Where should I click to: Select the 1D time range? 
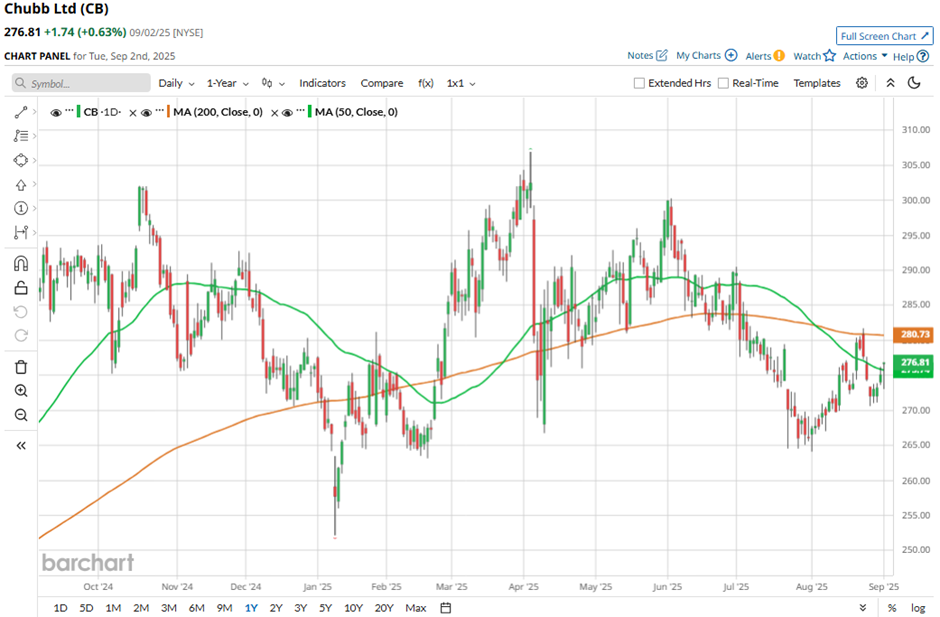pyautogui.click(x=60, y=607)
